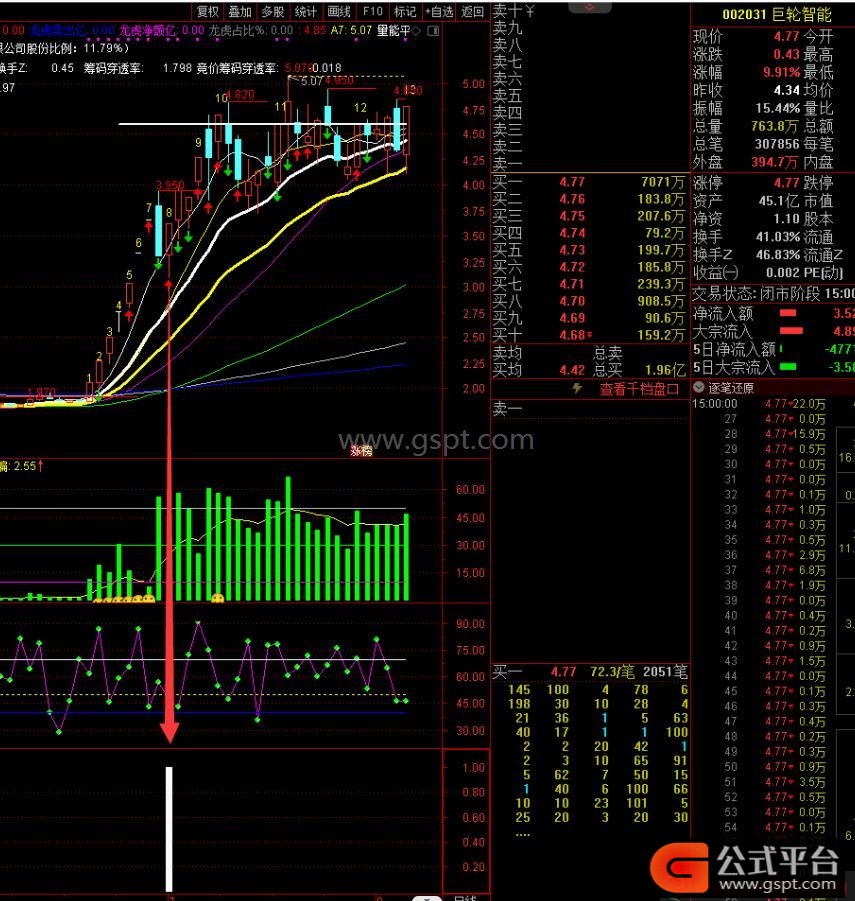Click the 涨幅 value 9.91%

781,72
